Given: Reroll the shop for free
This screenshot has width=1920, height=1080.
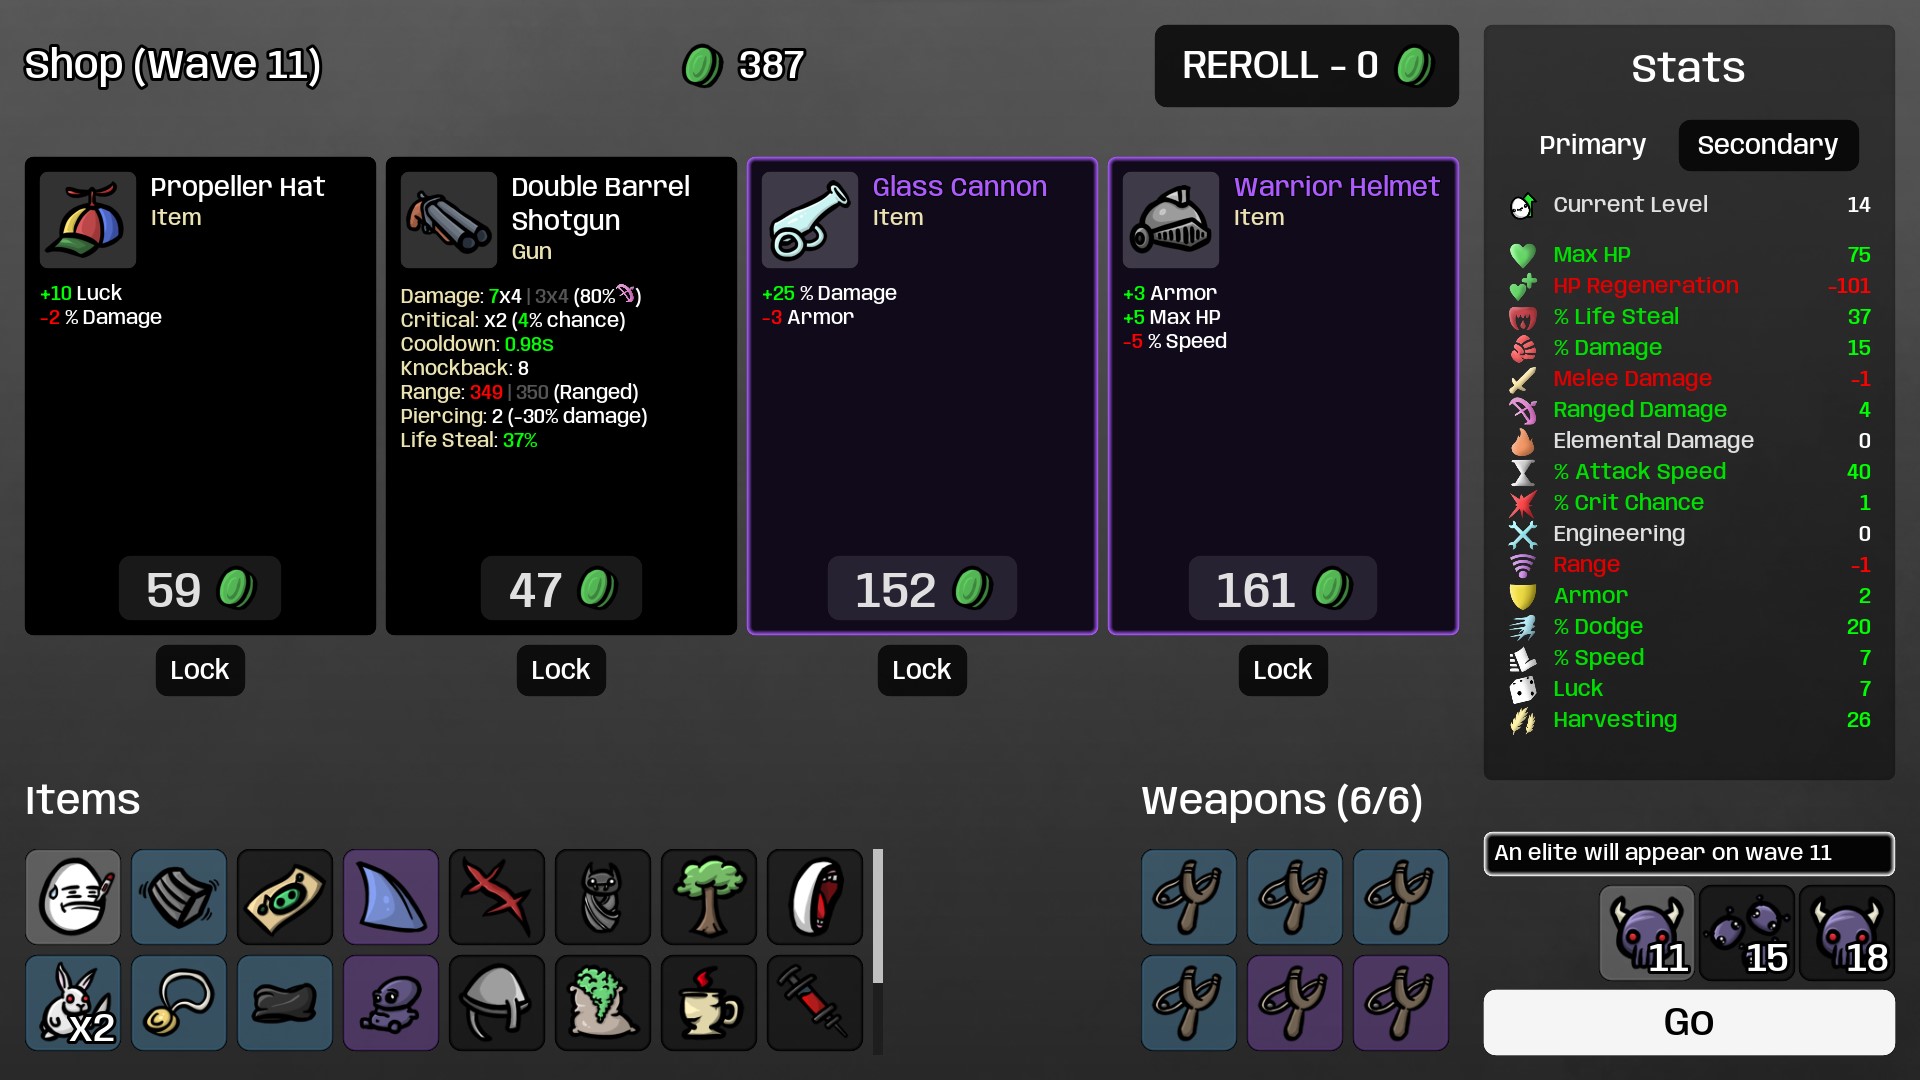Looking at the screenshot, I should [x=1306, y=66].
